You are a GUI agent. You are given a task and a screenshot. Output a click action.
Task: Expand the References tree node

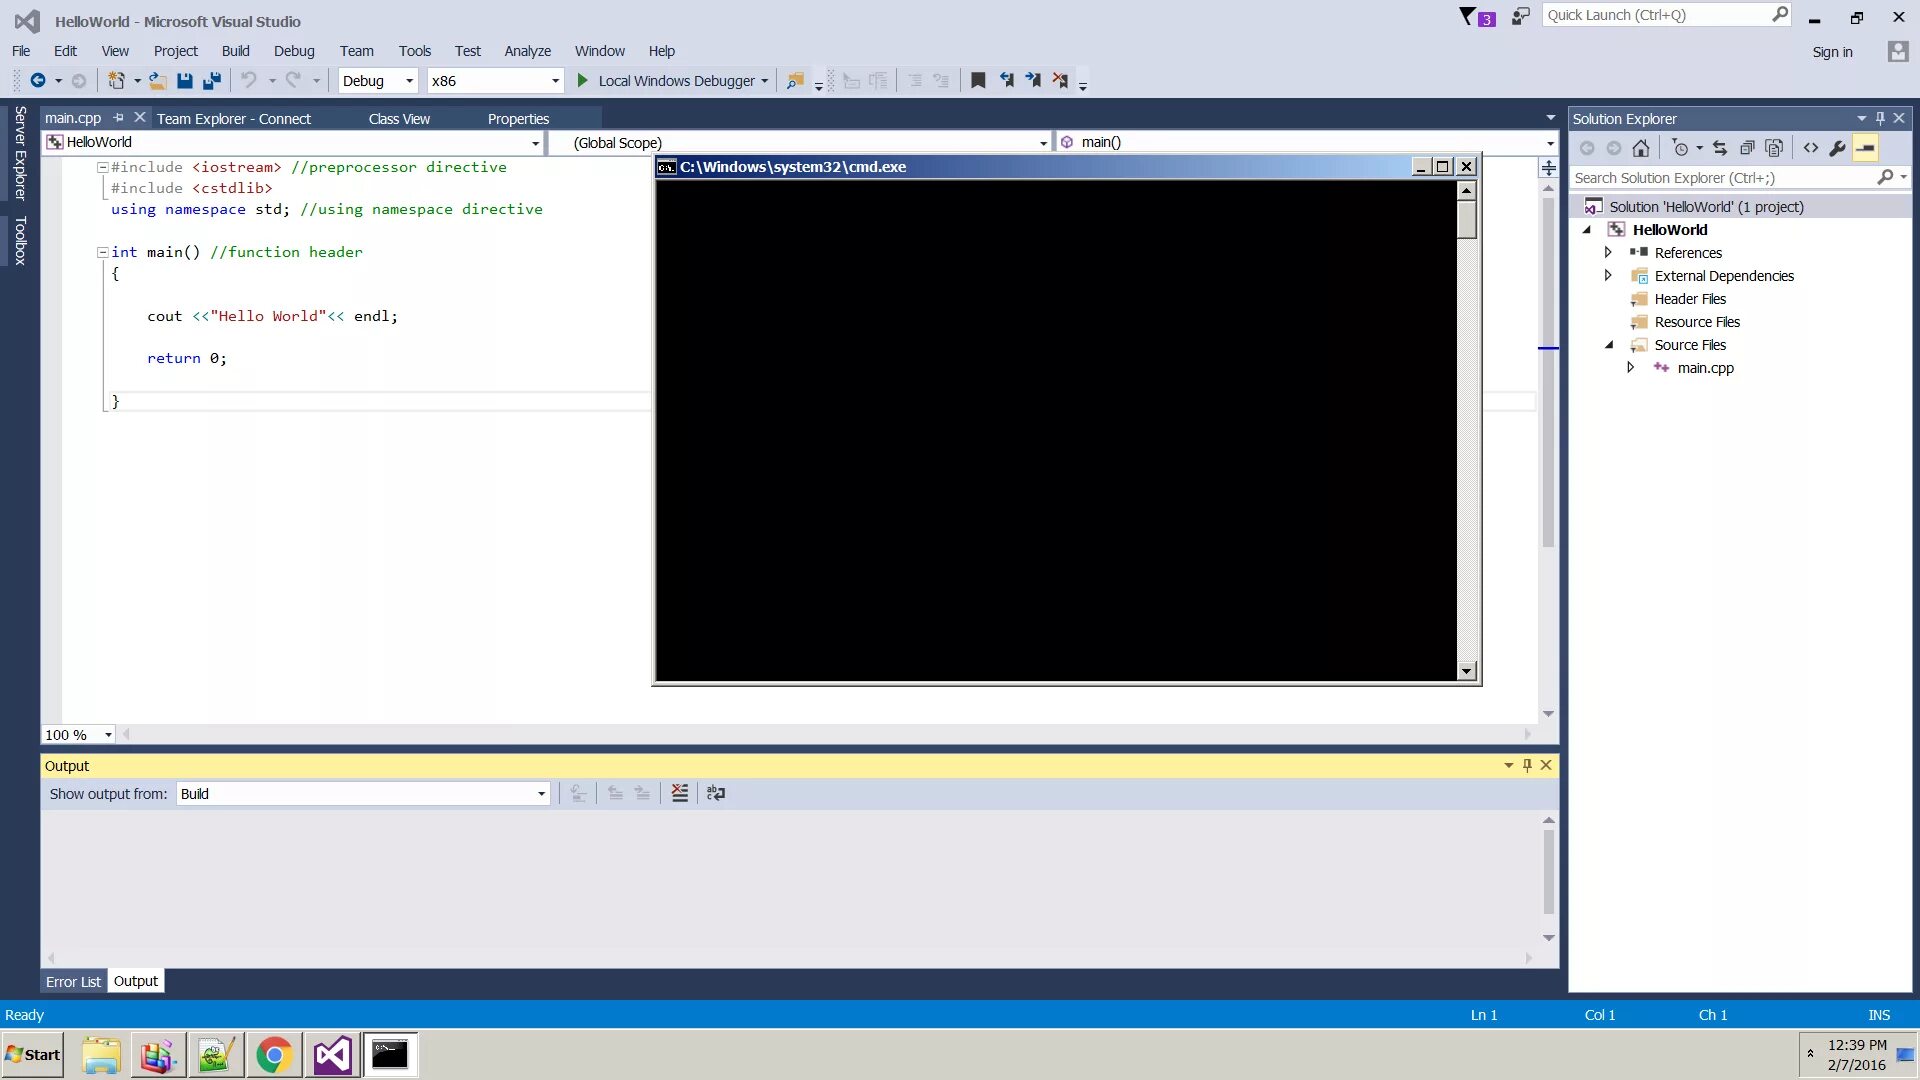(1608, 252)
